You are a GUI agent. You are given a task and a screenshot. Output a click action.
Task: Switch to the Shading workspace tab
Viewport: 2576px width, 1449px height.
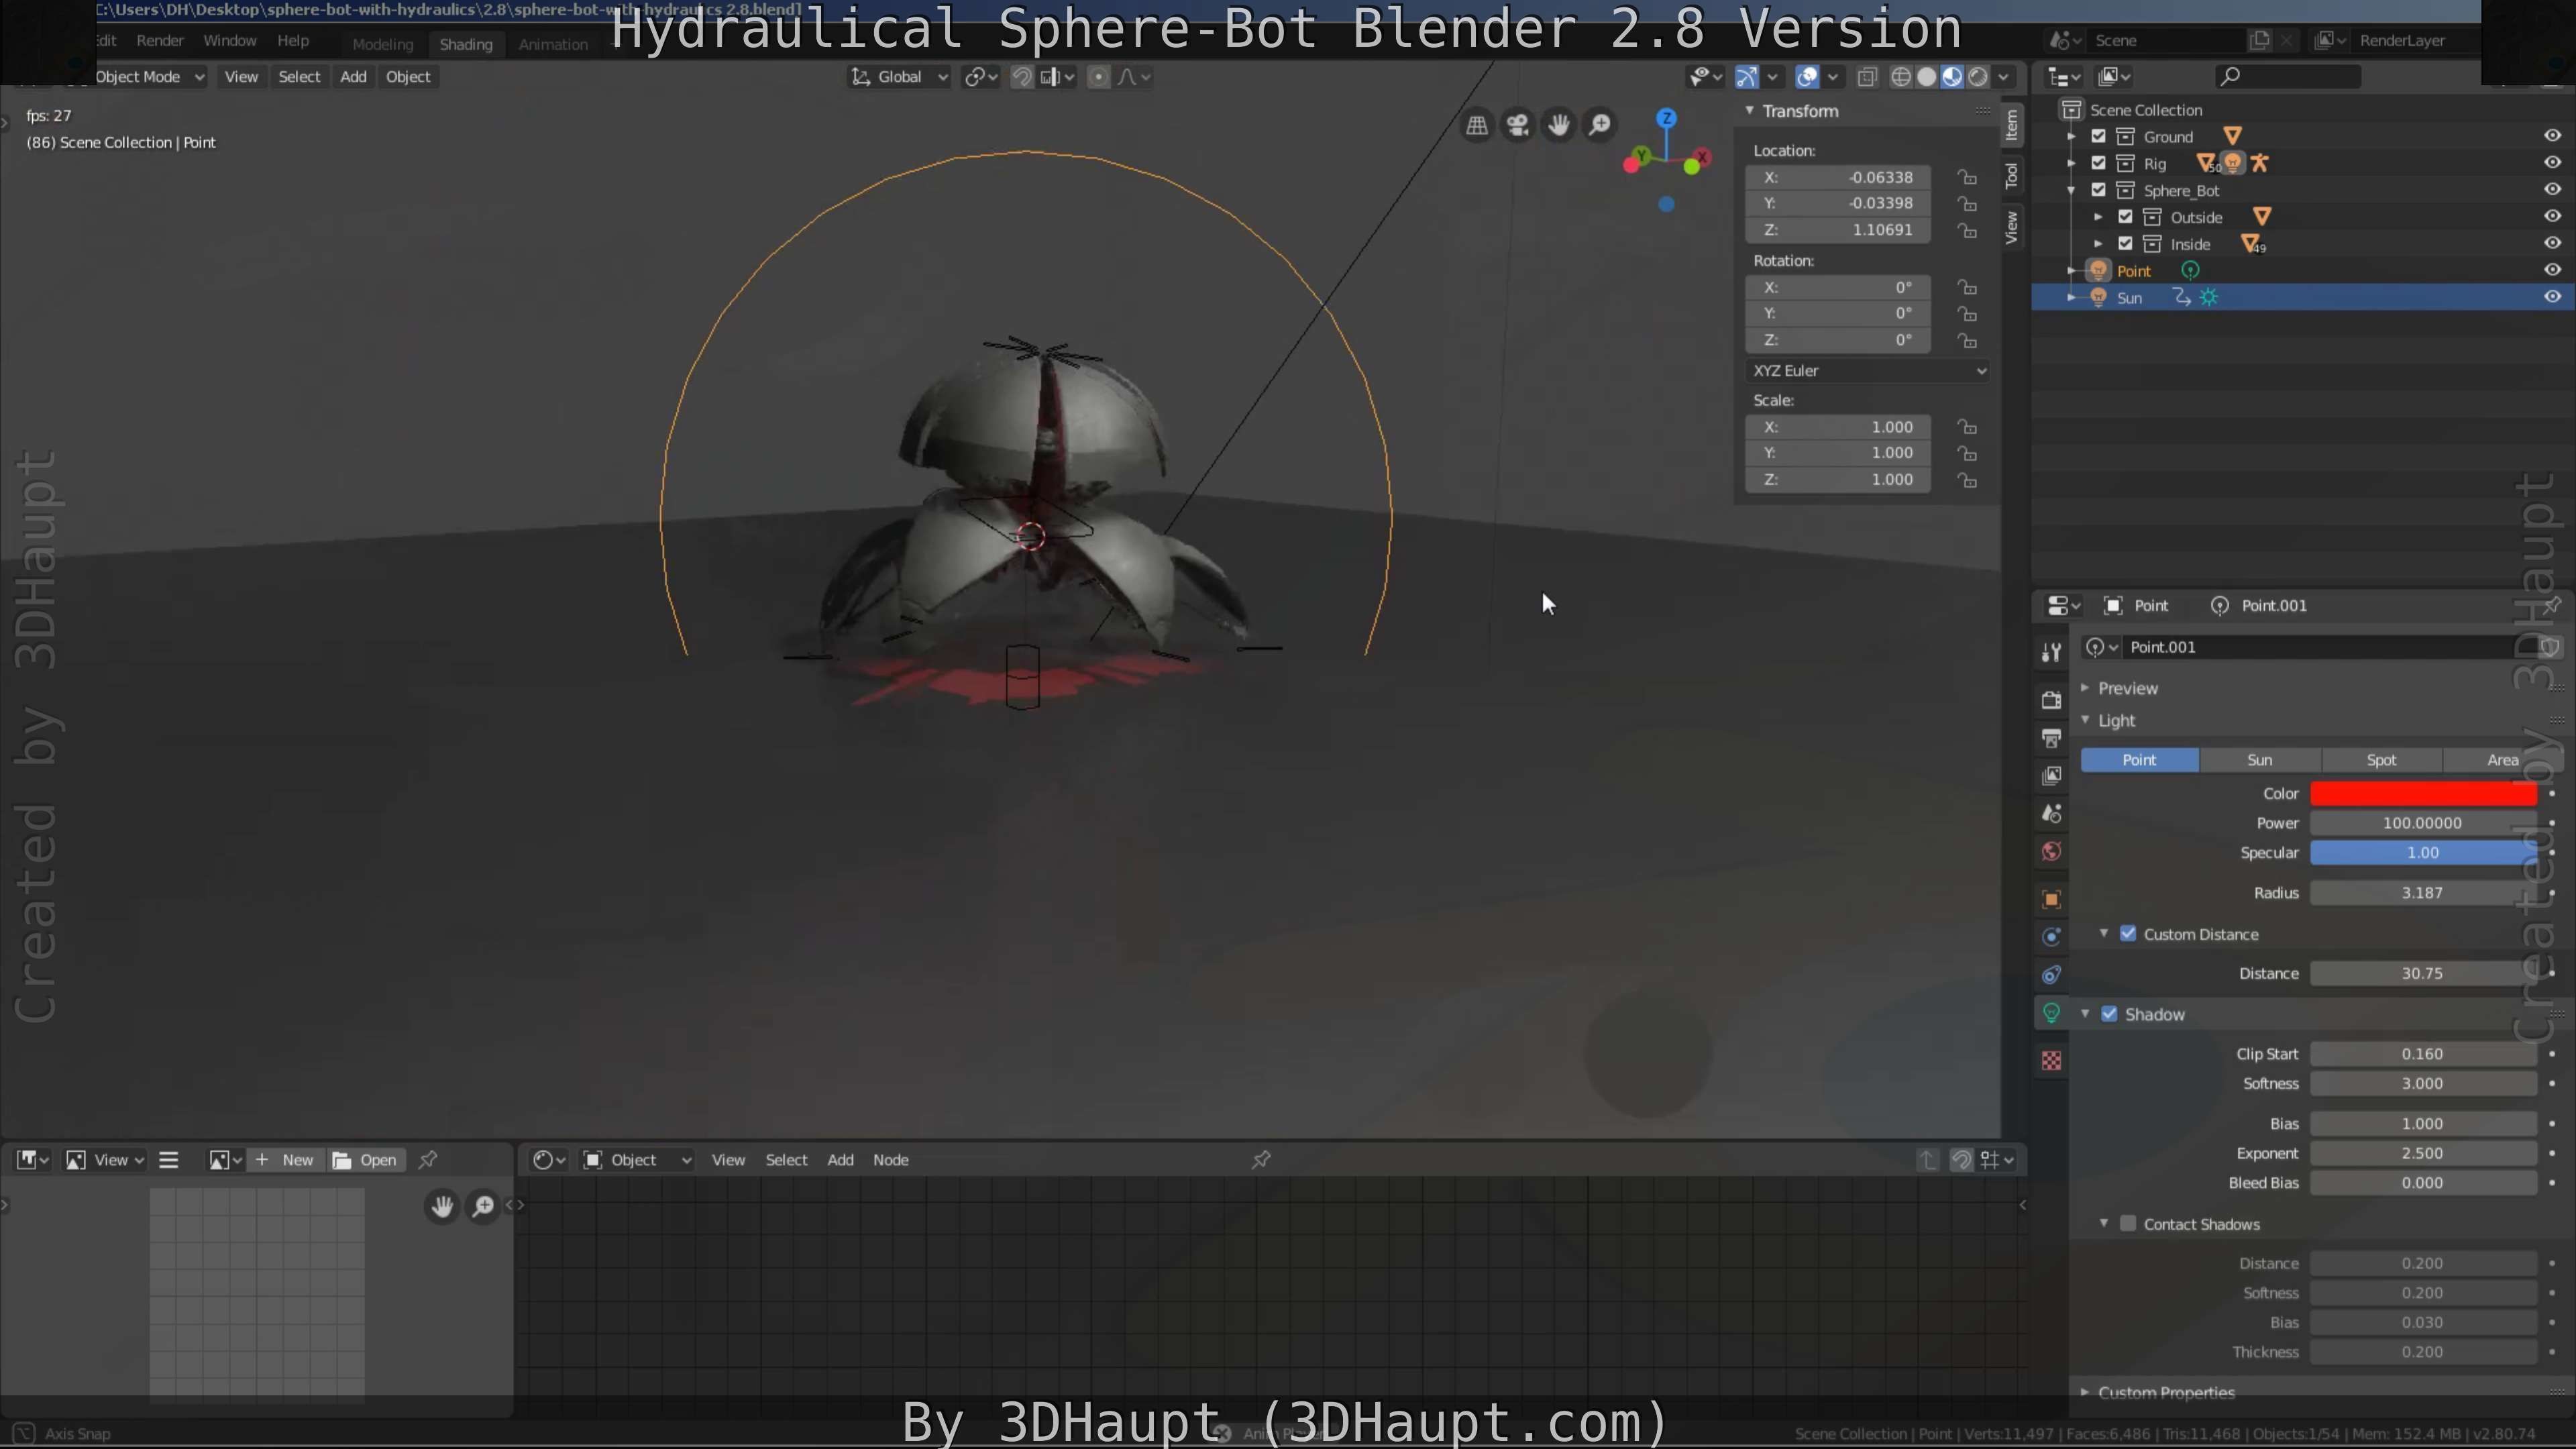466,44
